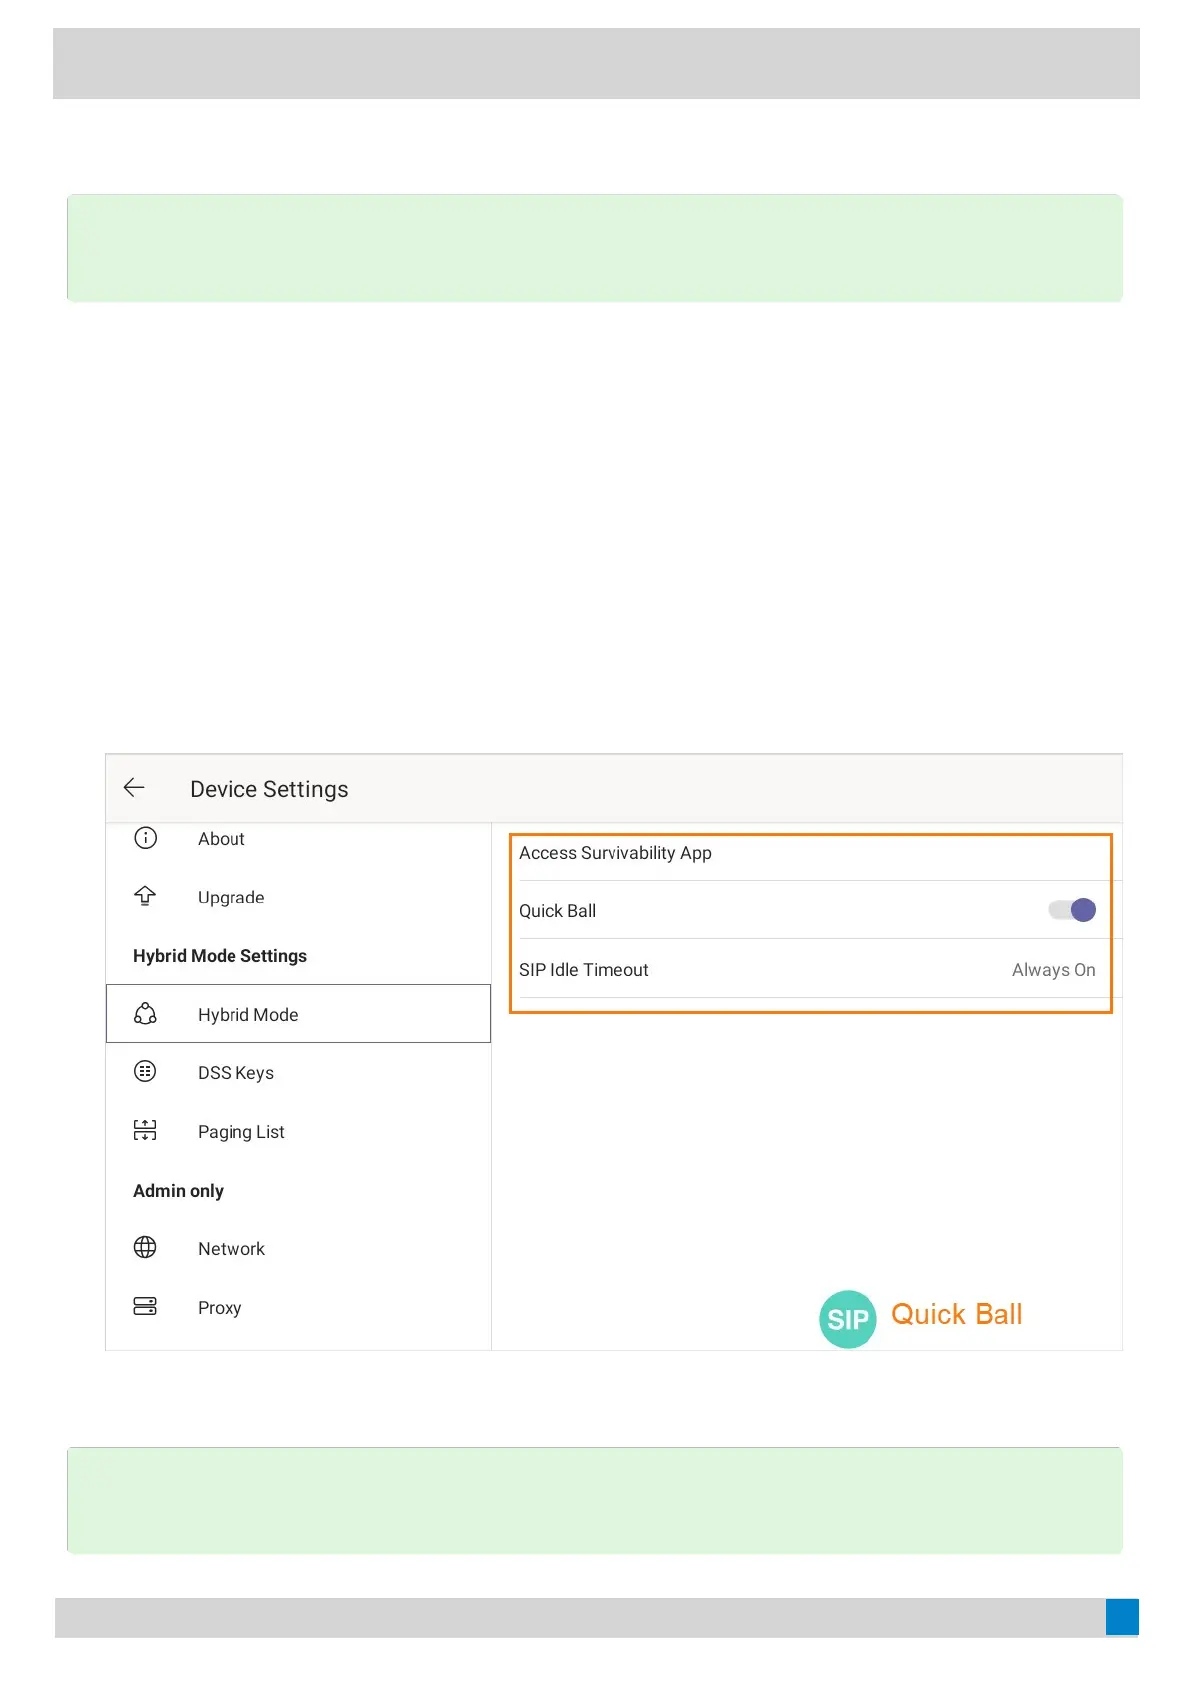
Task: Open the About menu item
Action: click(x=299, y=838)
